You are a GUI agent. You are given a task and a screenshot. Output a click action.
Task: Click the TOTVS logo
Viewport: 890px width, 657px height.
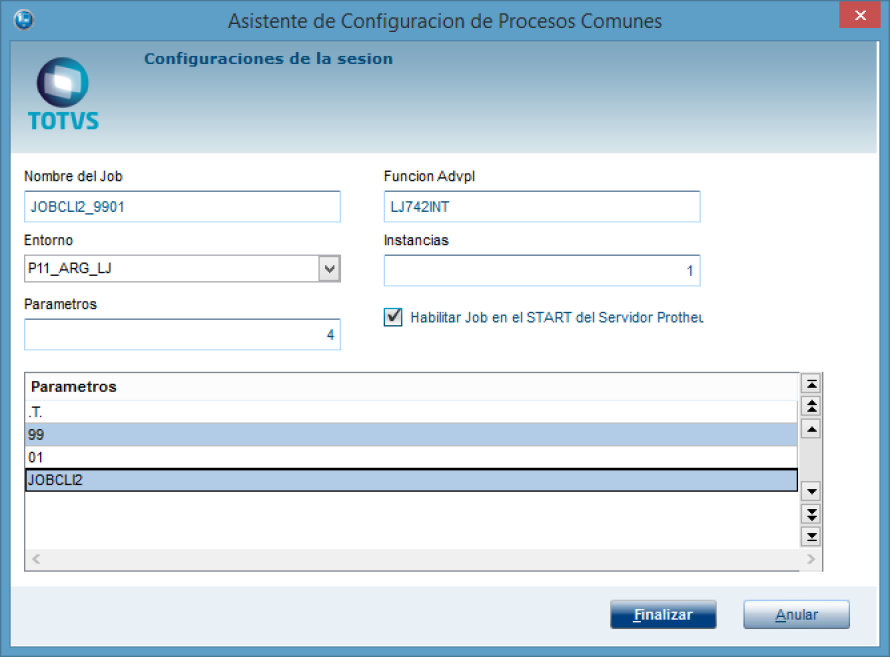point(63,94)
